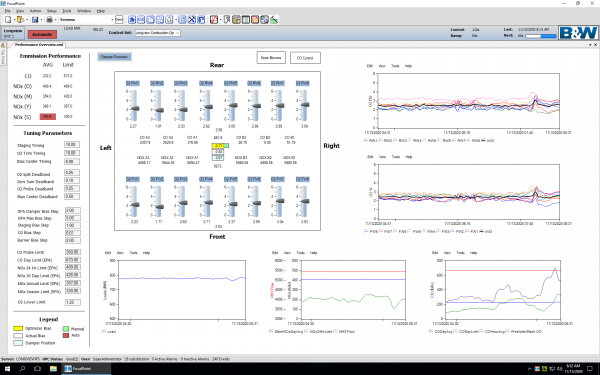Open Edit menu of the Load chart
Screen dimensions: 600x375
tap(108, 253)
